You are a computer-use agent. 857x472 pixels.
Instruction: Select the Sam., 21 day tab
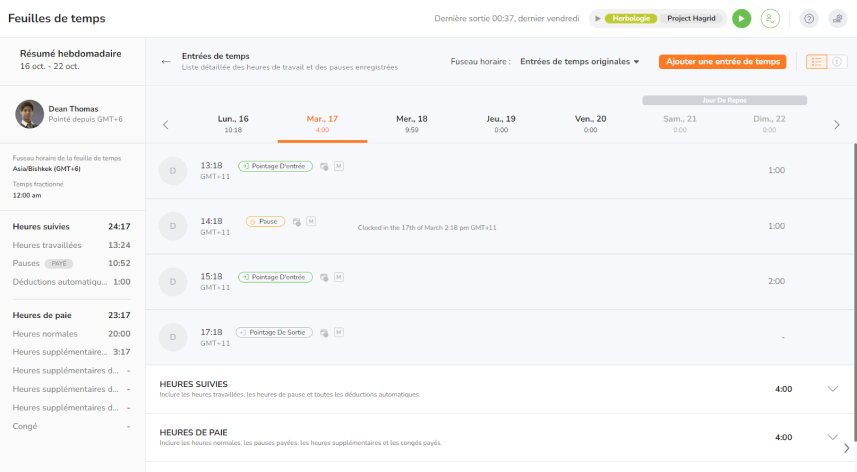point(680,124)
